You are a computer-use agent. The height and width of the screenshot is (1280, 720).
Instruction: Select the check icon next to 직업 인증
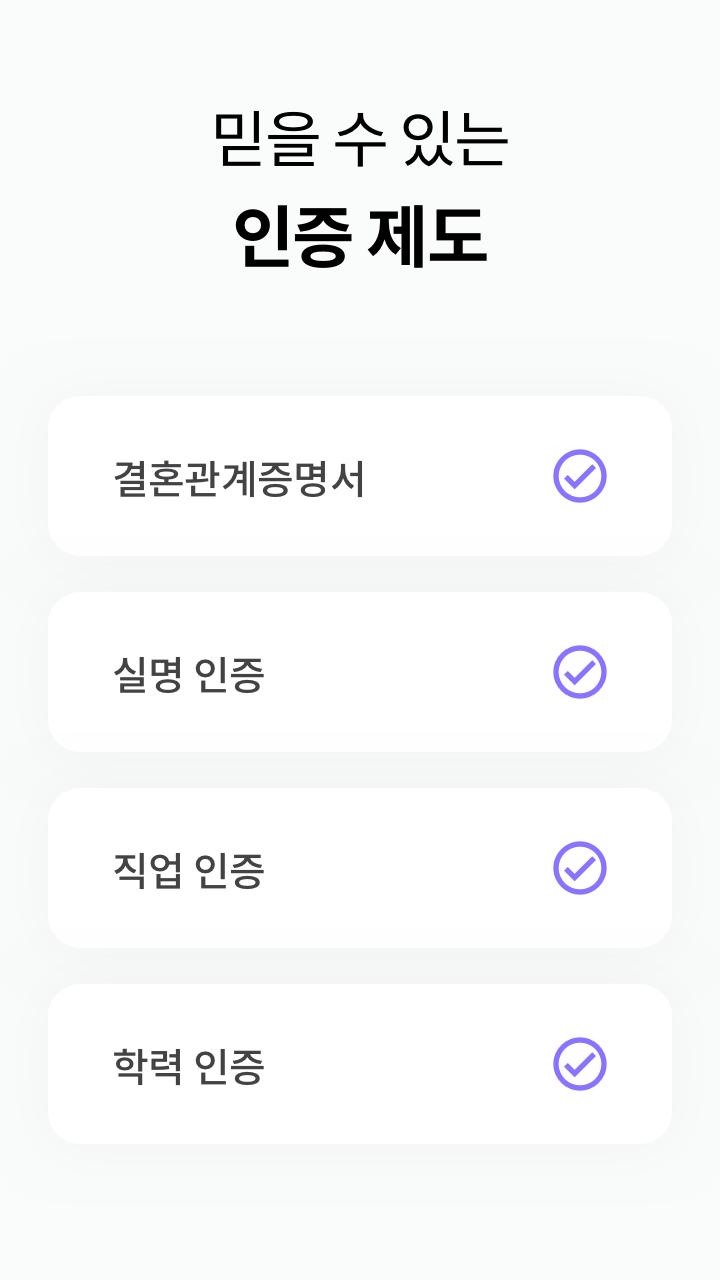[580, 868]
